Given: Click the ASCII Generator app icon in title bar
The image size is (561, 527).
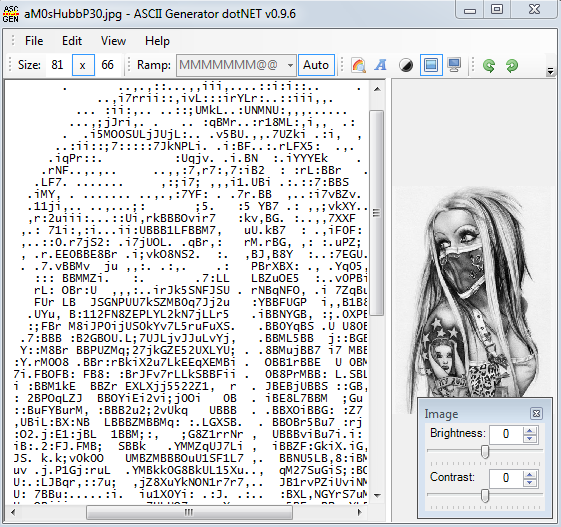Looking at the screenshot, I should point(10,14).
